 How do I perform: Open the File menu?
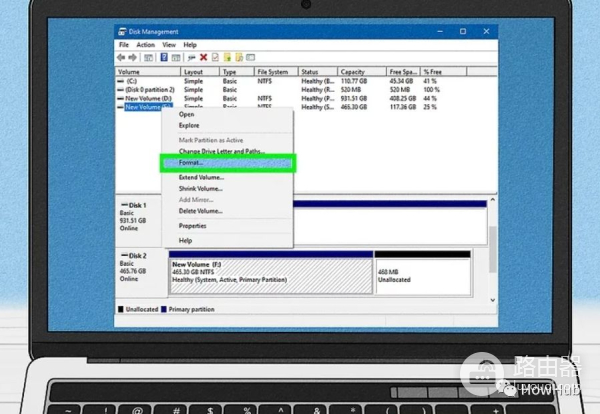tap(124, 45)
